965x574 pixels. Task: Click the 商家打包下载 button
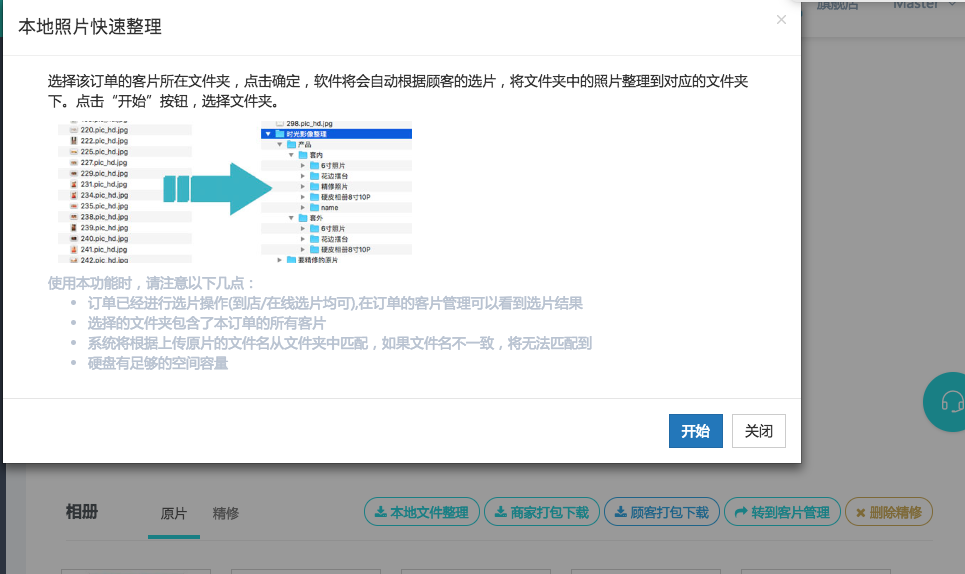click(542, 512)
